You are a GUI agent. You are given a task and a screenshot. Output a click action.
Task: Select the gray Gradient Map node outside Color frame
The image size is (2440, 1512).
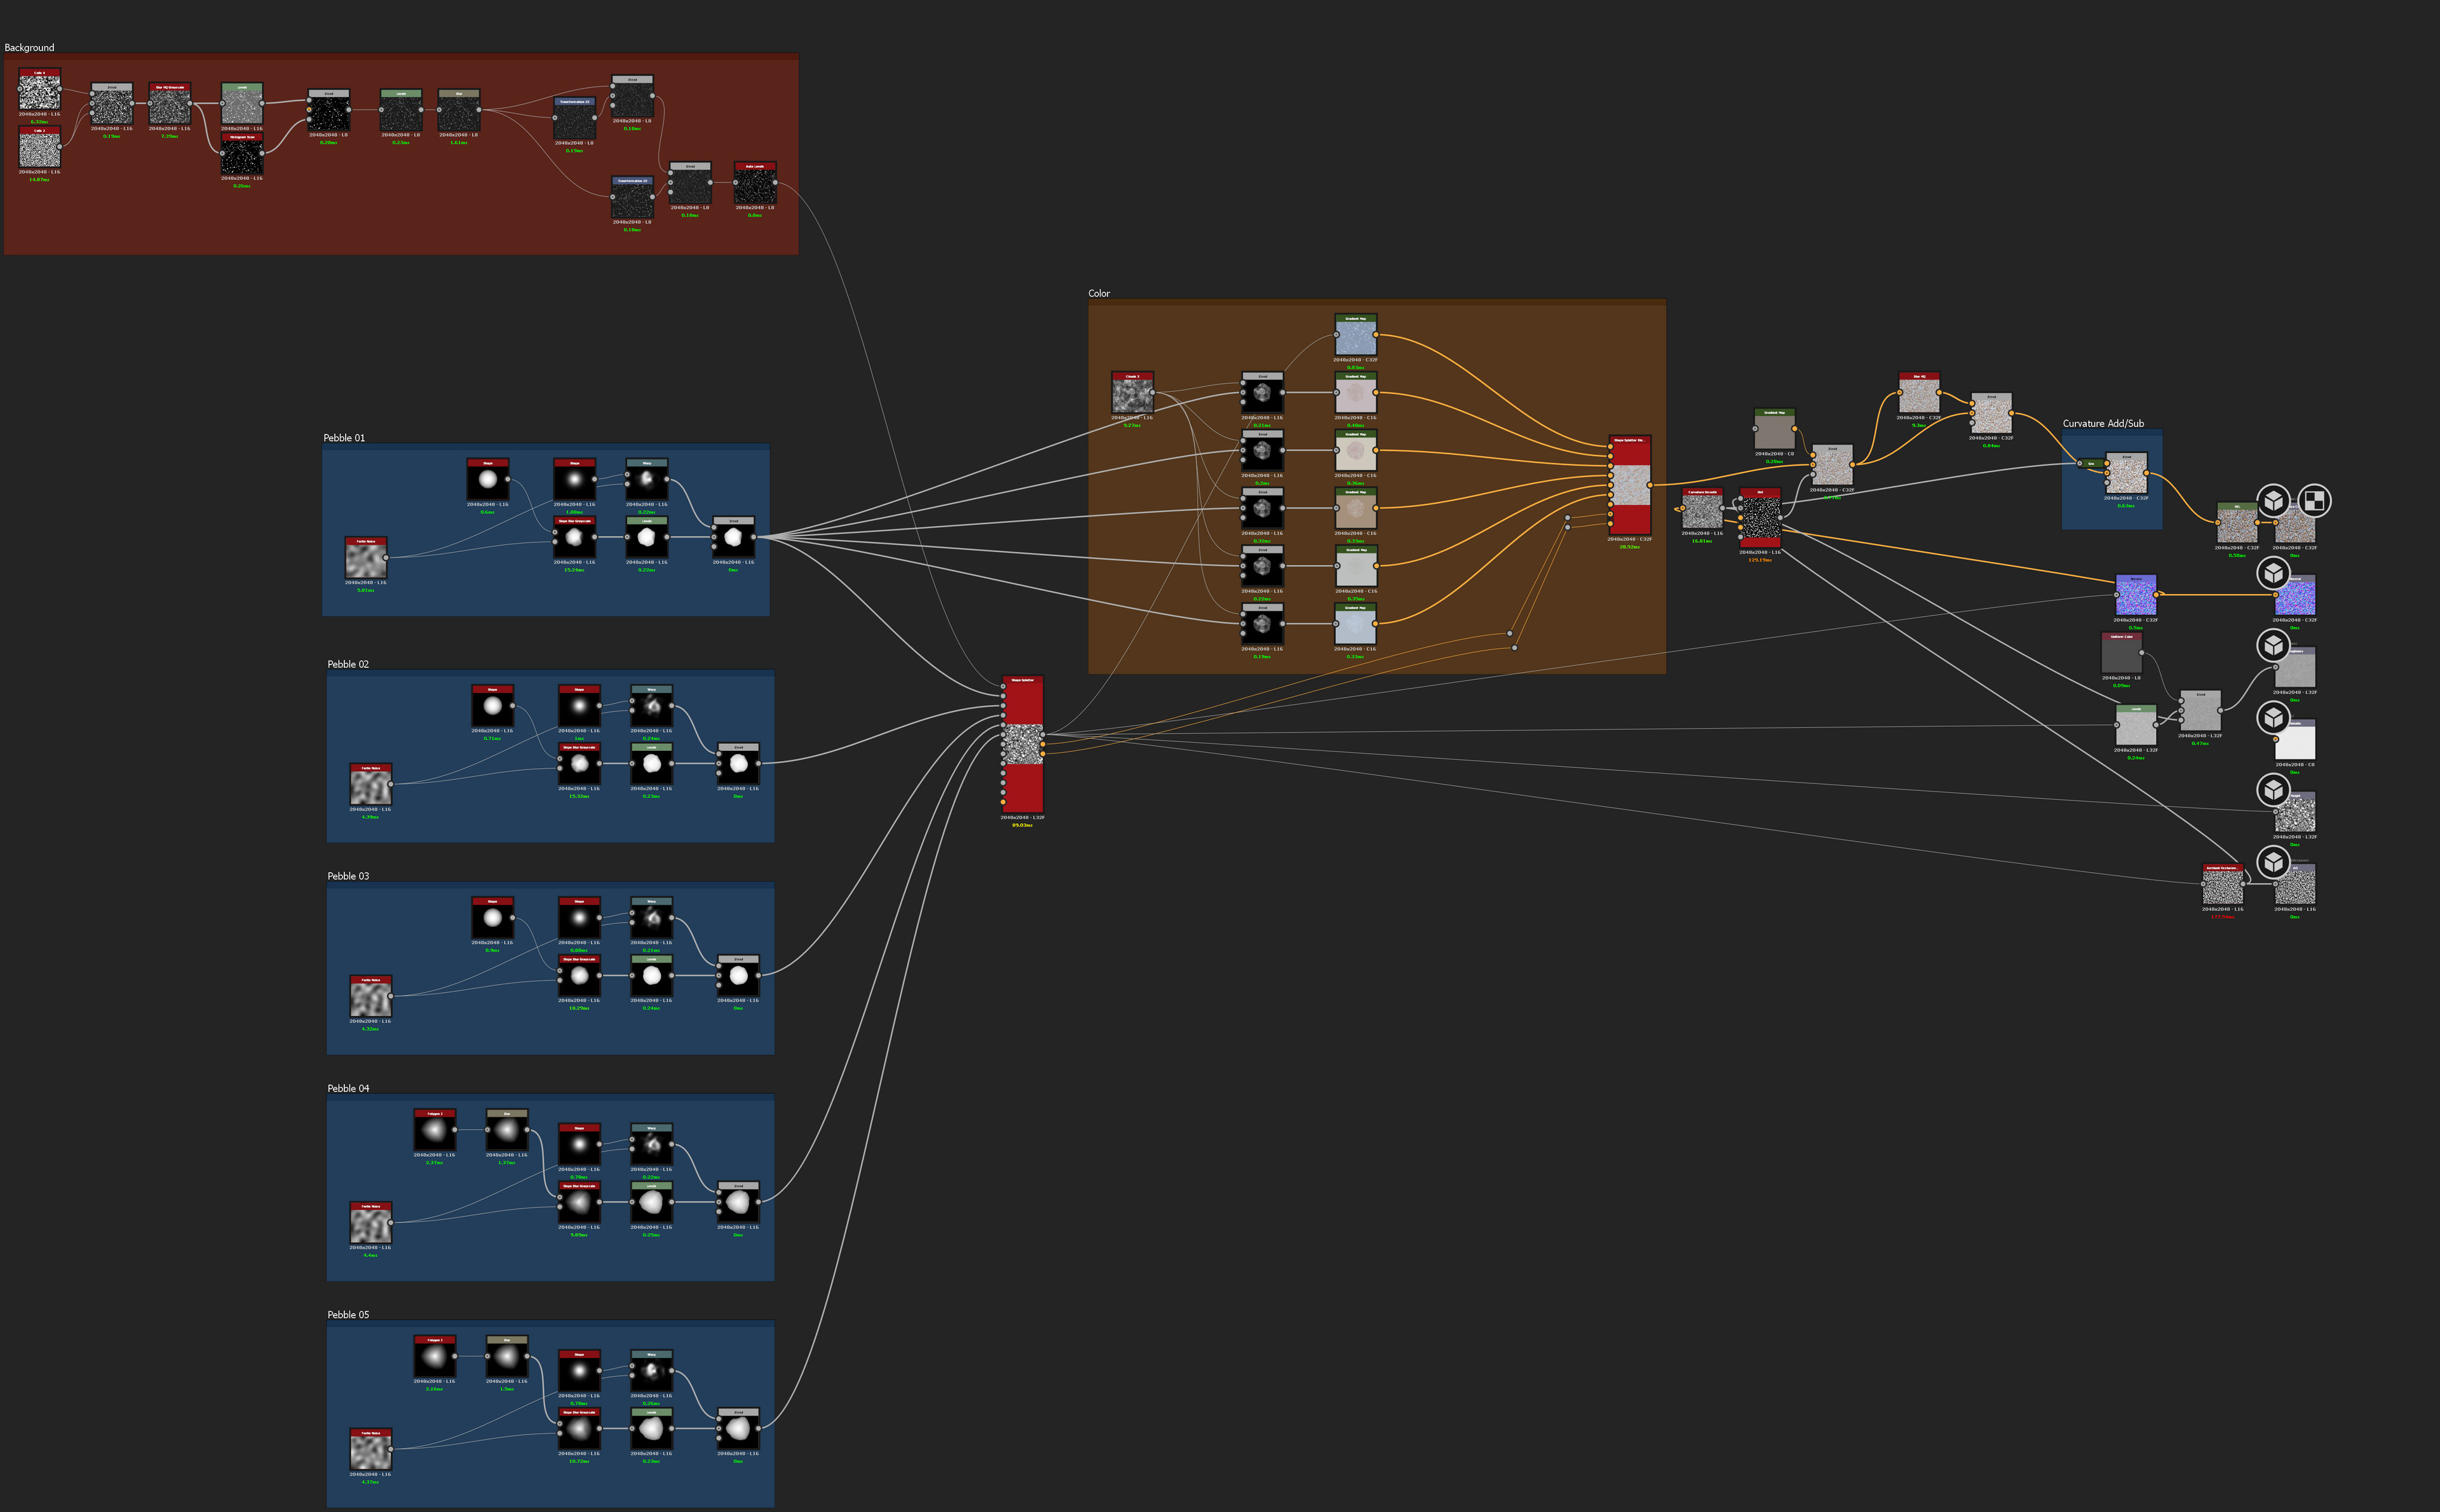click(x=1774, y=429)
